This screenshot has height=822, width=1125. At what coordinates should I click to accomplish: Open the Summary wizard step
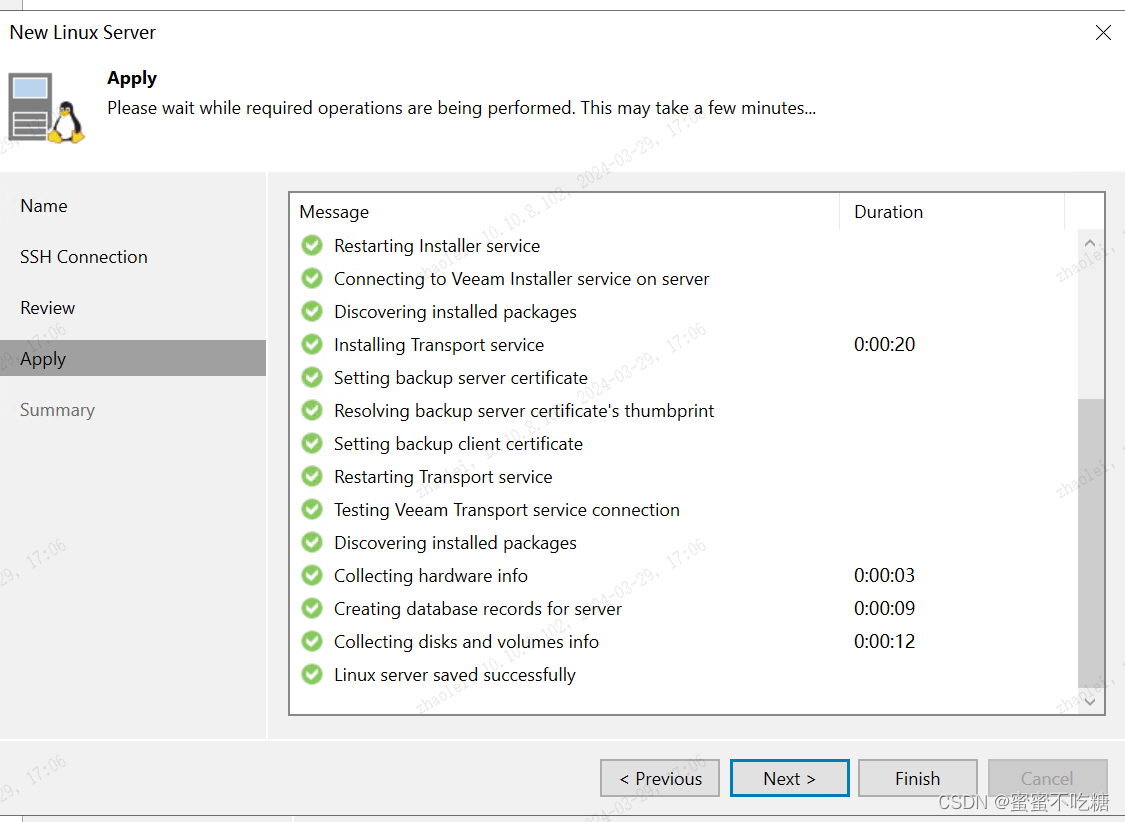pyautogui.click(x=133, y=410)
